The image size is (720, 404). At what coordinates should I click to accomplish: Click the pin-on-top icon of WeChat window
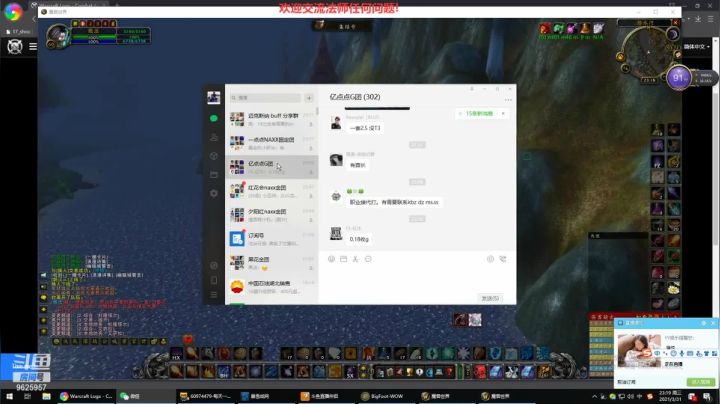[472, 89]
